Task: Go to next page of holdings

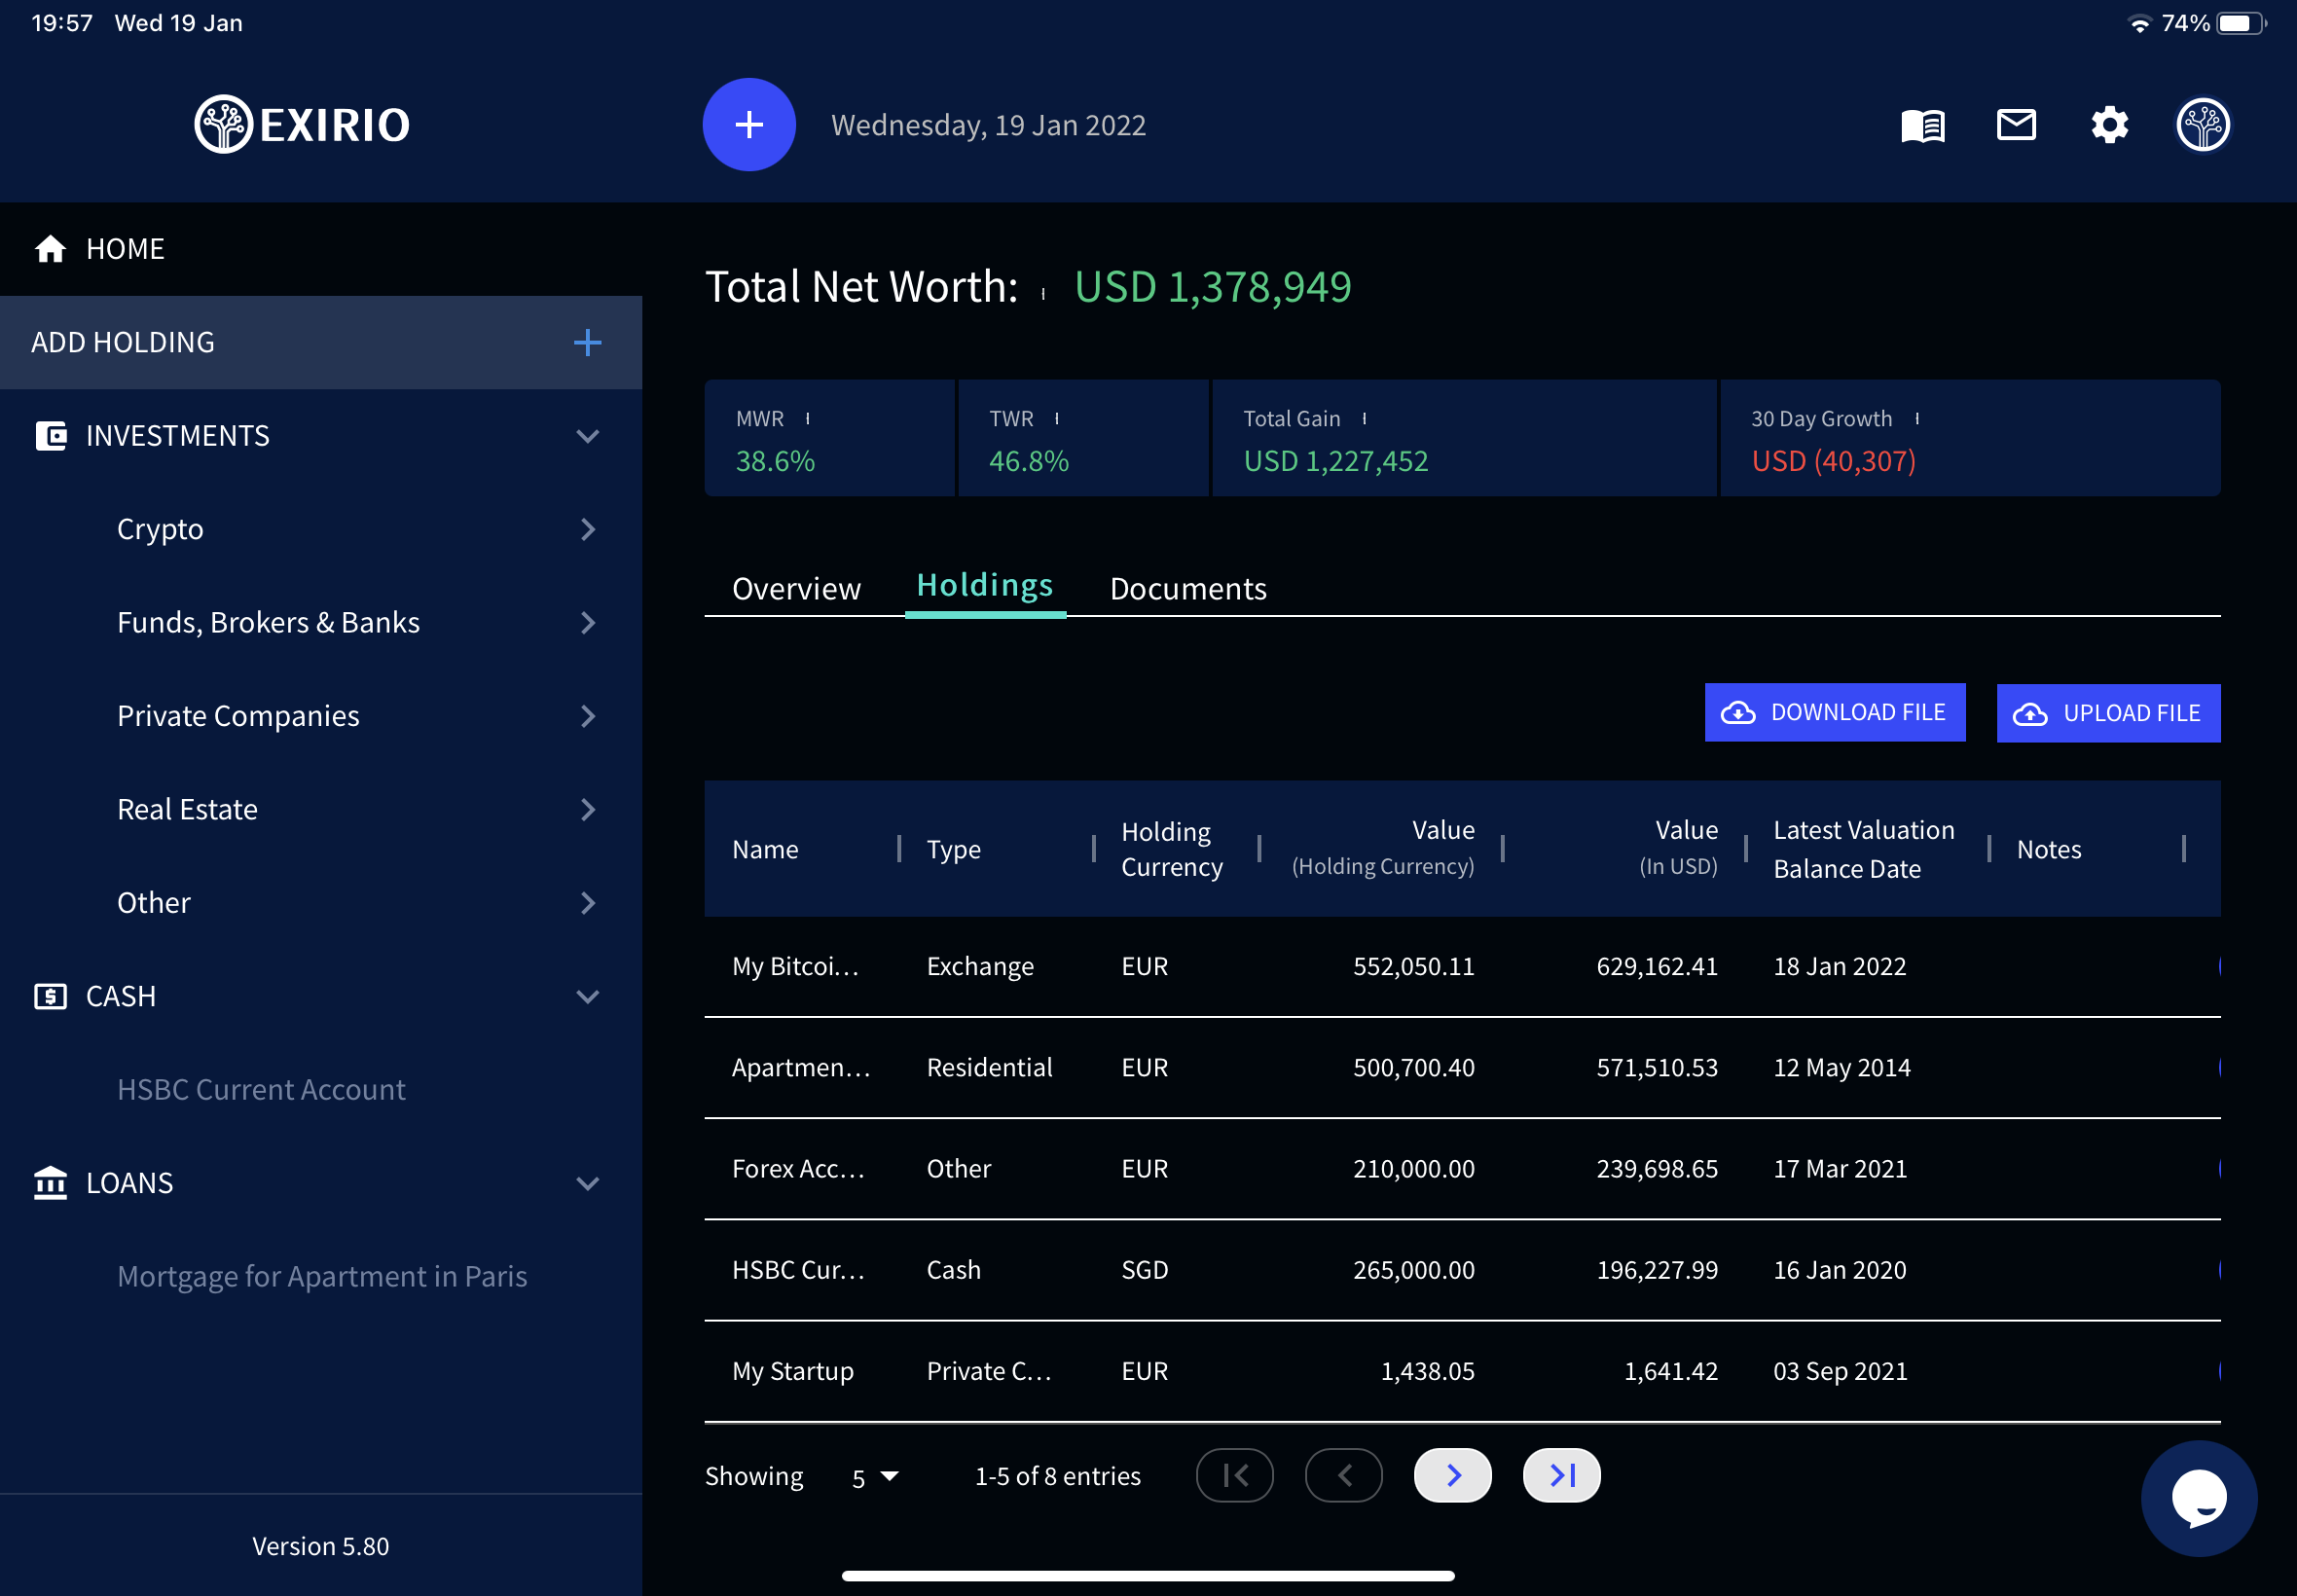Action: [x=1452, y=1474]
